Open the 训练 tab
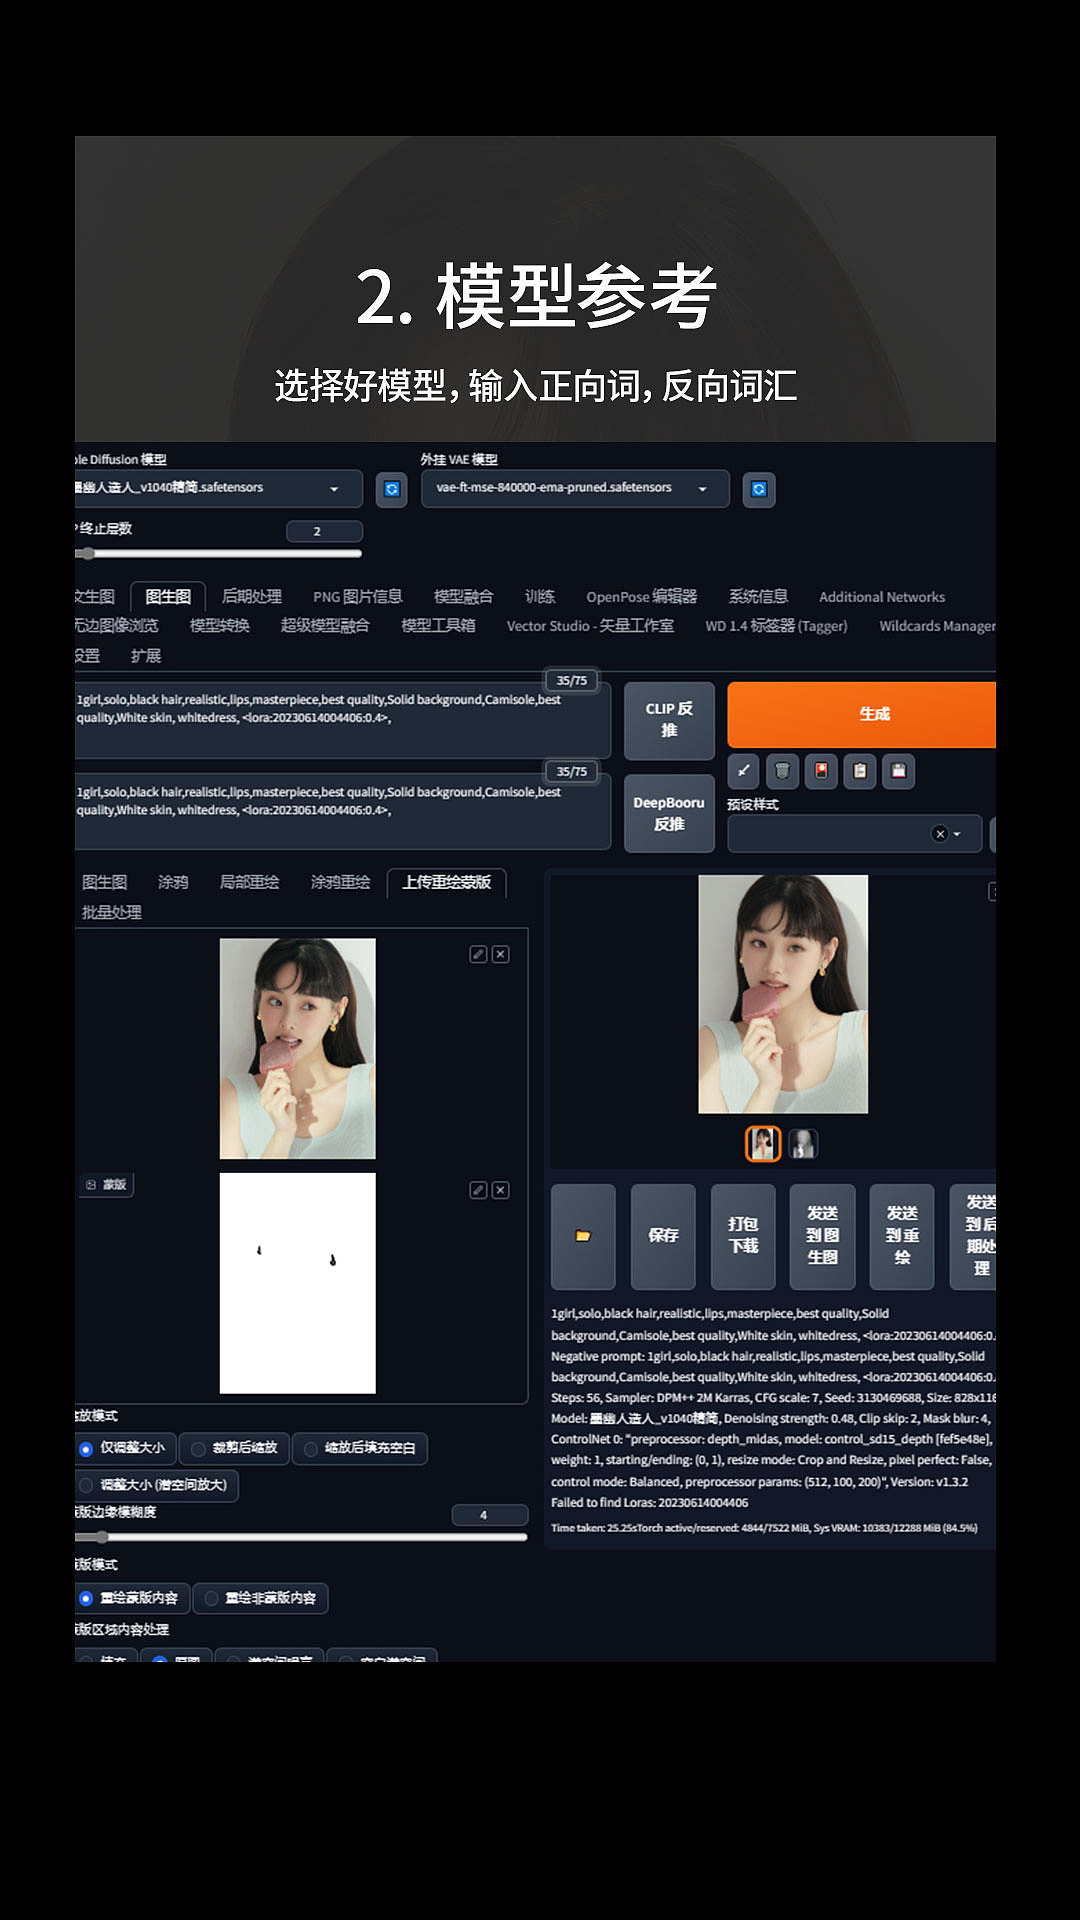This screenshot has width=1080, height=1920. pos(540,596)
